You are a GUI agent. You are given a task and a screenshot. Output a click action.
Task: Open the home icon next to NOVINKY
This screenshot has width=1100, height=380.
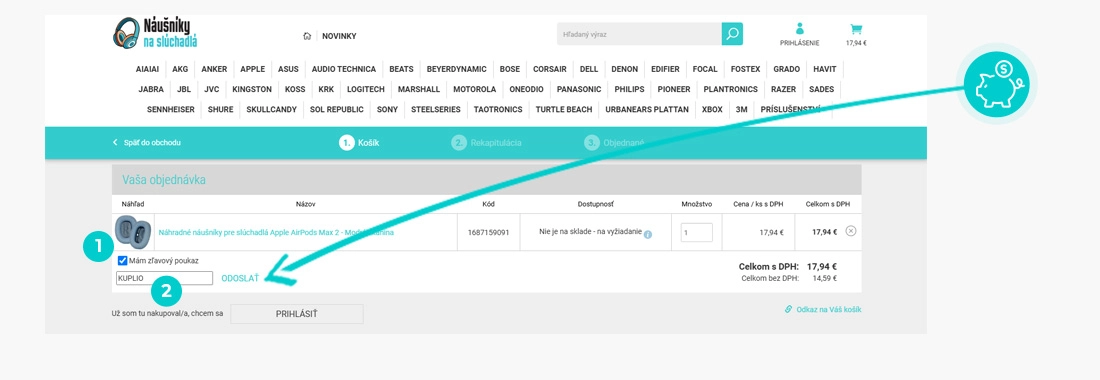(307, 36)
